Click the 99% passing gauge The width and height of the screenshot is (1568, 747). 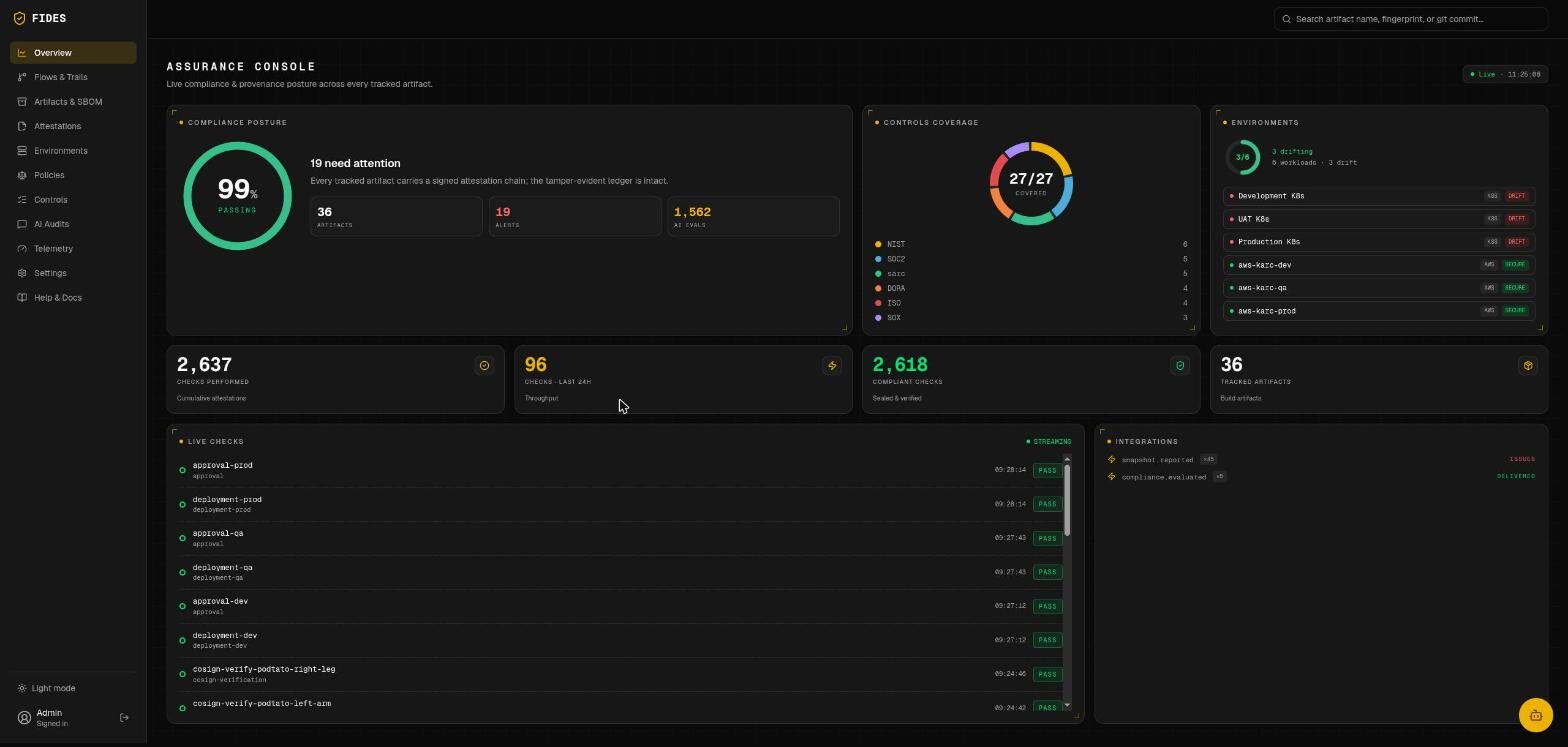click(x=237, y=196)
